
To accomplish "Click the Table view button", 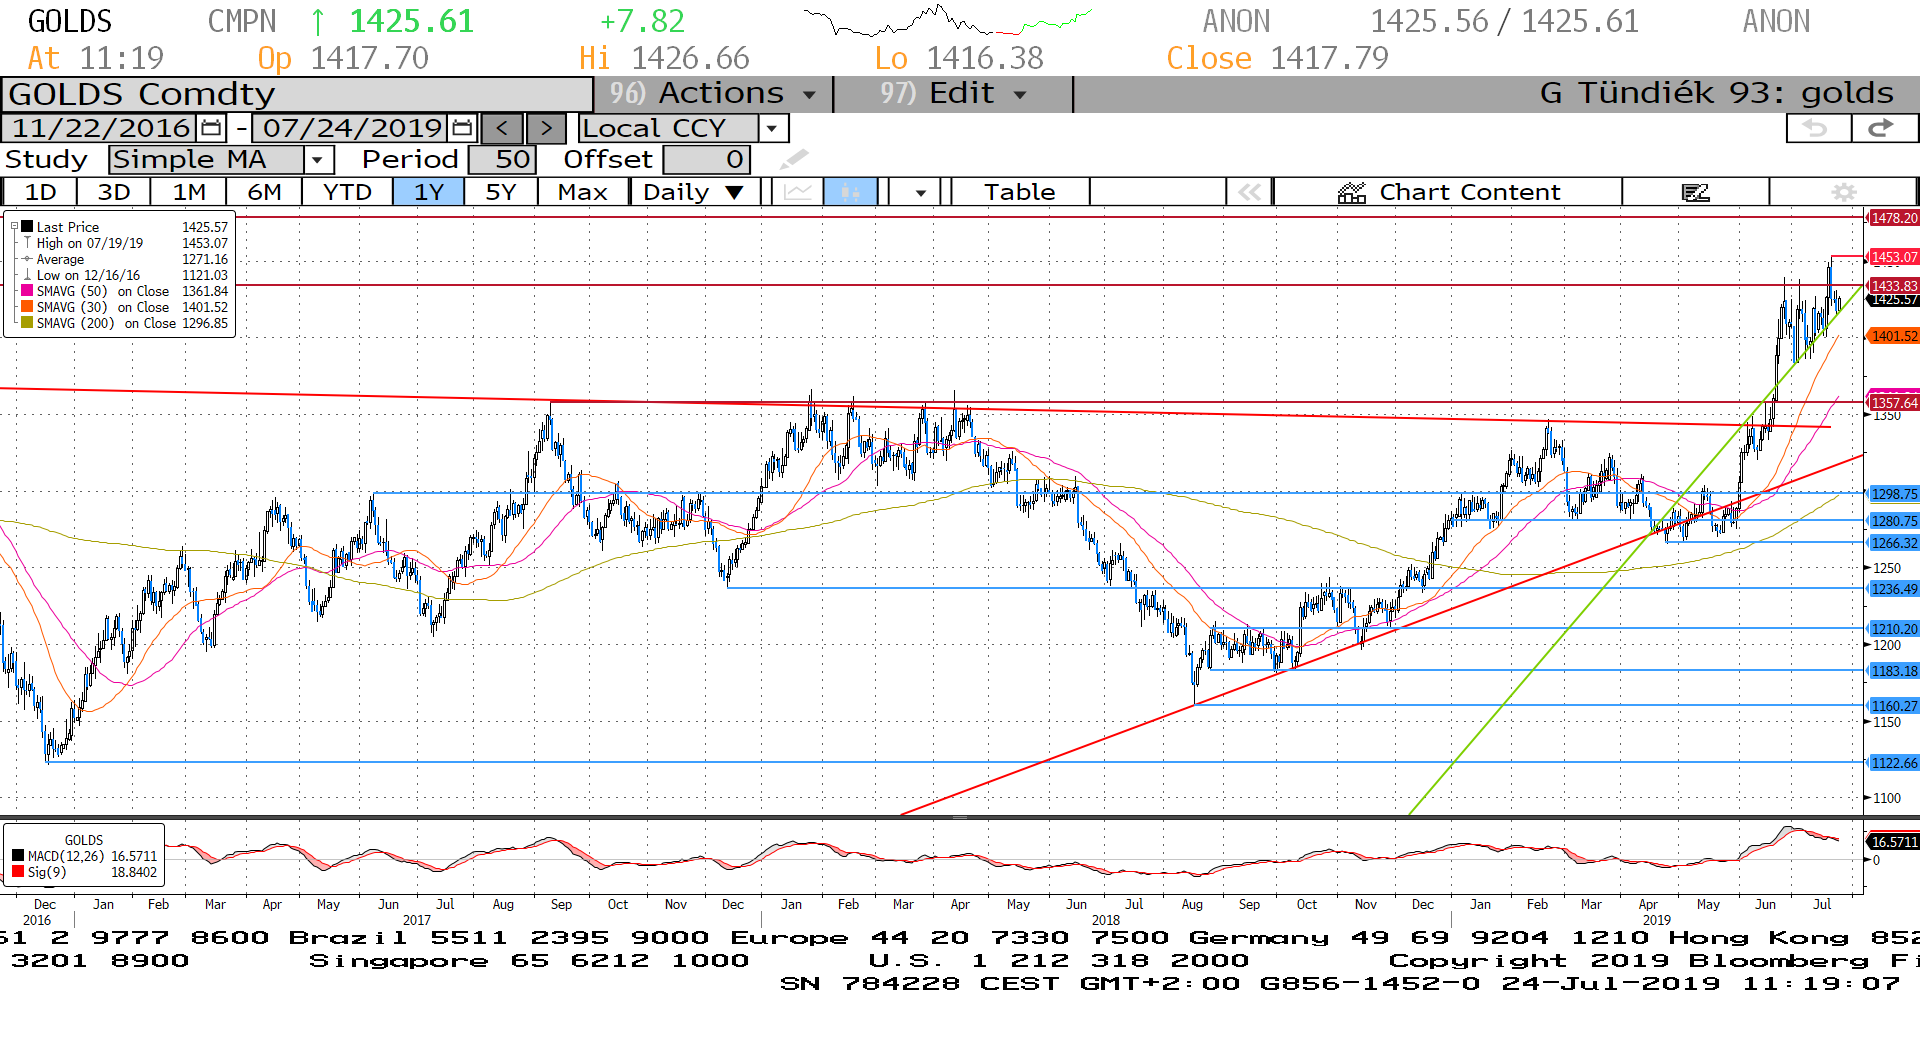I will pos(1019,192).
